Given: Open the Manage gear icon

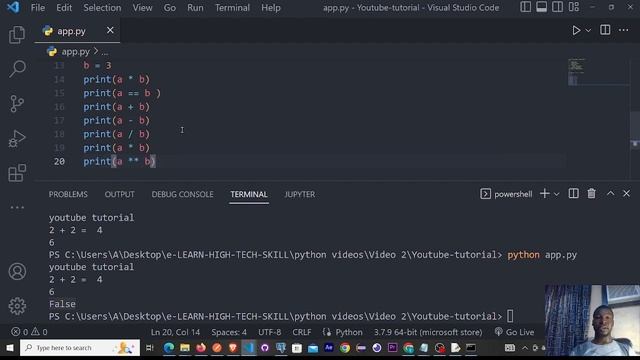Looking at the screenshot, I should [x=17, y=306].
